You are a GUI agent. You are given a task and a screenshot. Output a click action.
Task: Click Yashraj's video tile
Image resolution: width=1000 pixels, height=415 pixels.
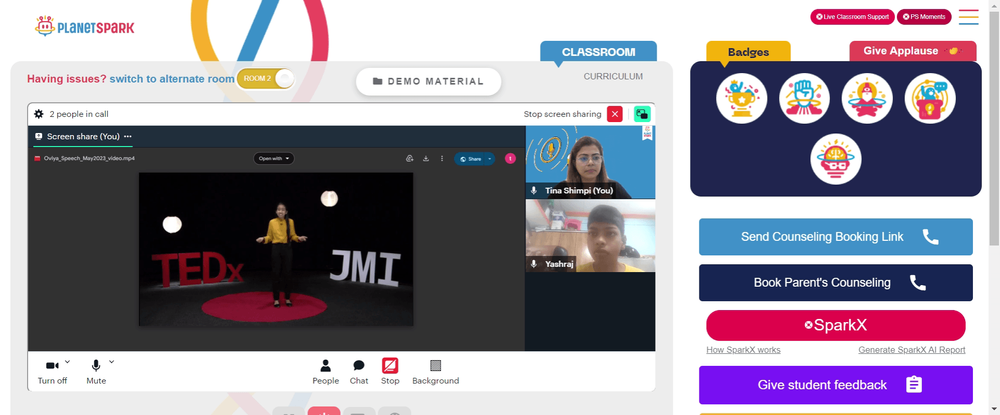[x=590, y=236]
